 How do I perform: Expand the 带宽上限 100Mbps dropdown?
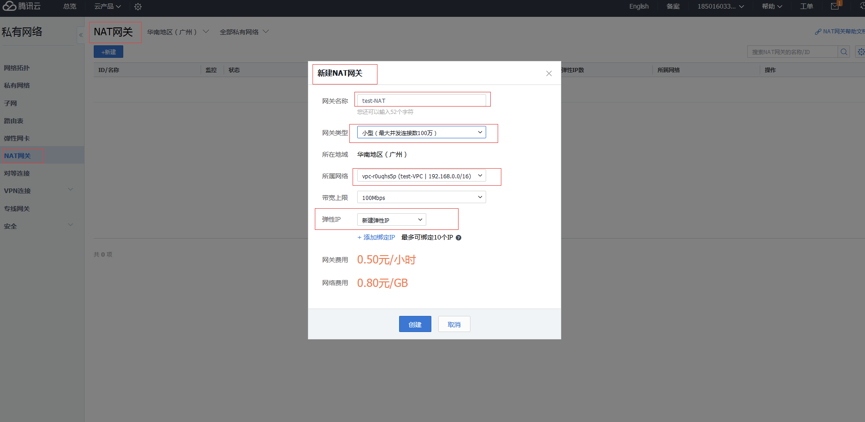click(x=421, y=198)
